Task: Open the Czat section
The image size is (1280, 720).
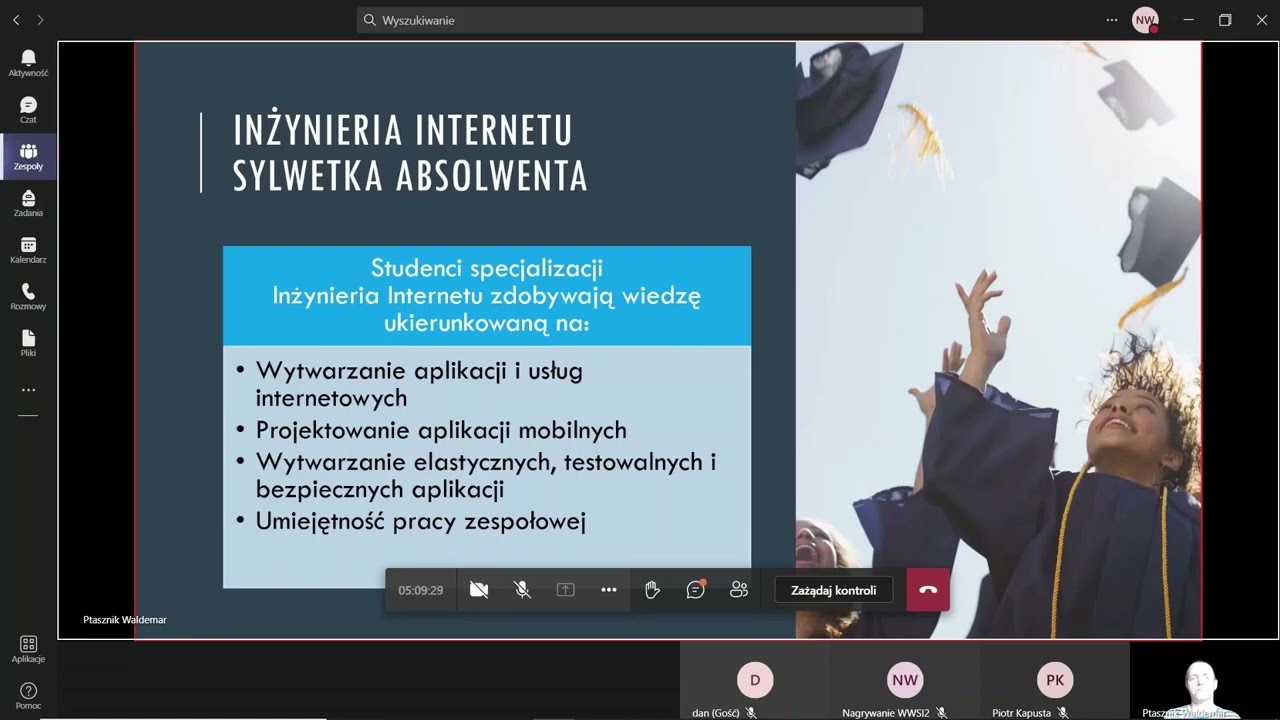Action: pos(28,110)
